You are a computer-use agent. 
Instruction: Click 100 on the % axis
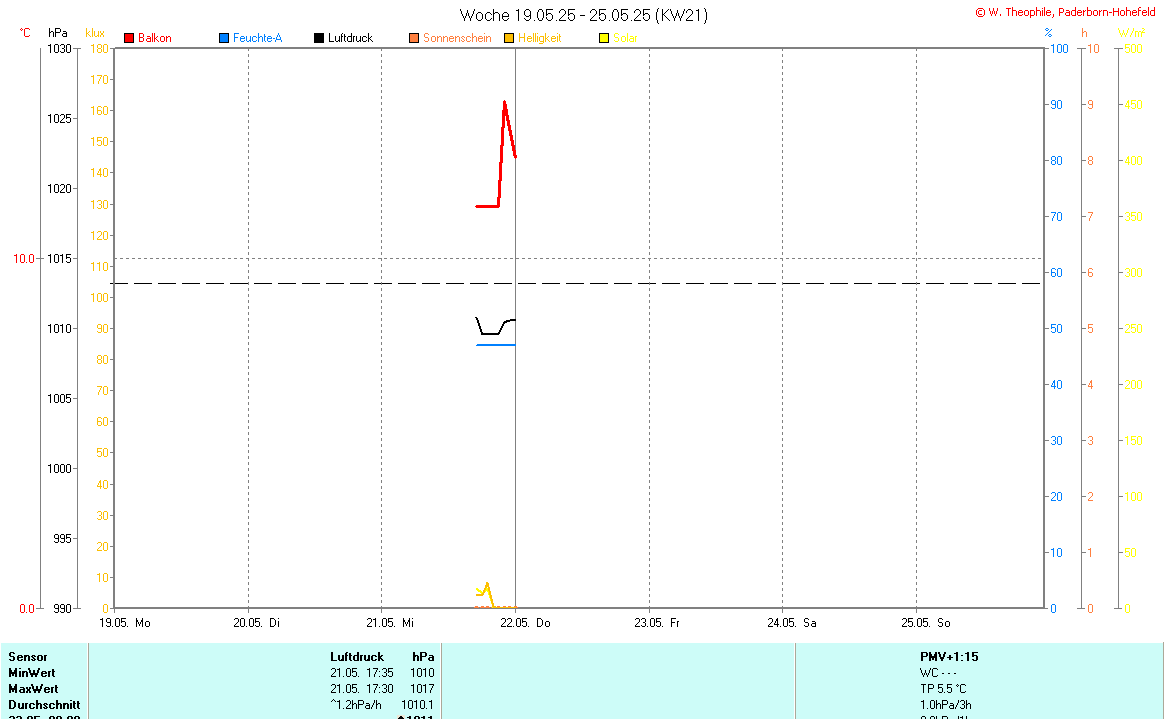(1059, 49)
